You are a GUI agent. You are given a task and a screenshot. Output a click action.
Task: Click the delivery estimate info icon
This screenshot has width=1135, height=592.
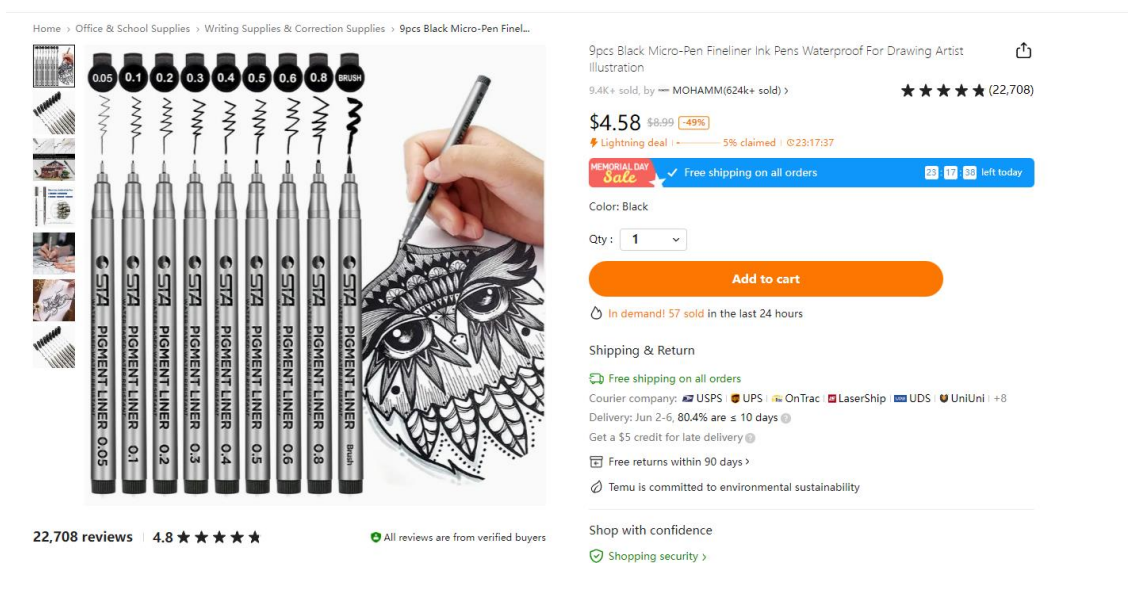tap(786, 418)
